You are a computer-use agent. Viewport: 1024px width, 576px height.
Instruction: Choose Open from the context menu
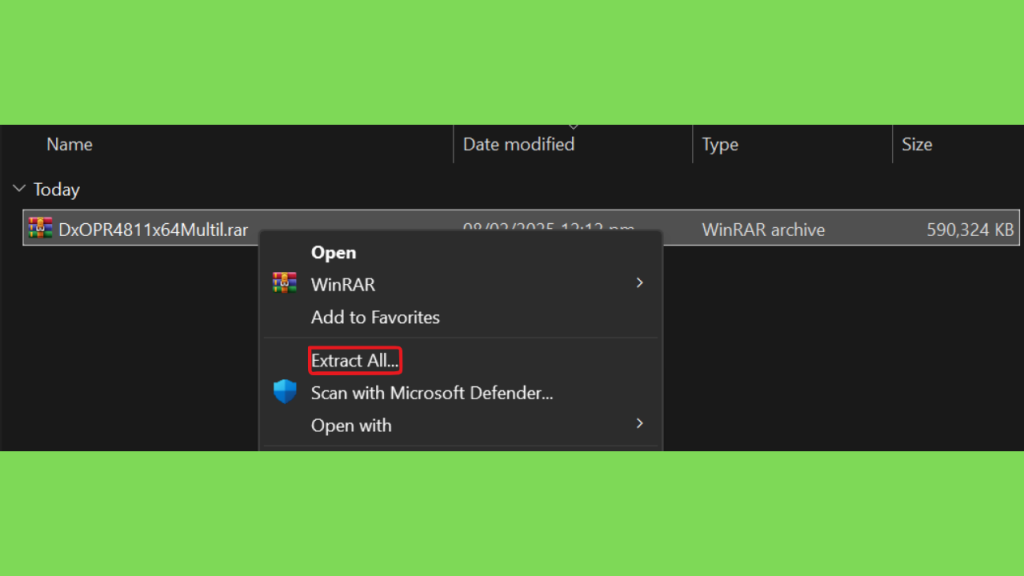tap(334, 253)
